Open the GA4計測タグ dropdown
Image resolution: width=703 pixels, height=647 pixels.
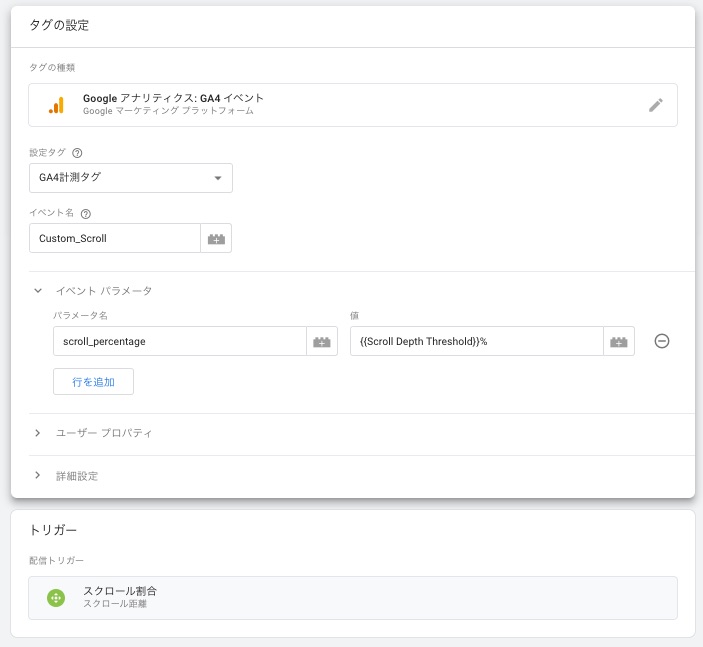point(131,178)
